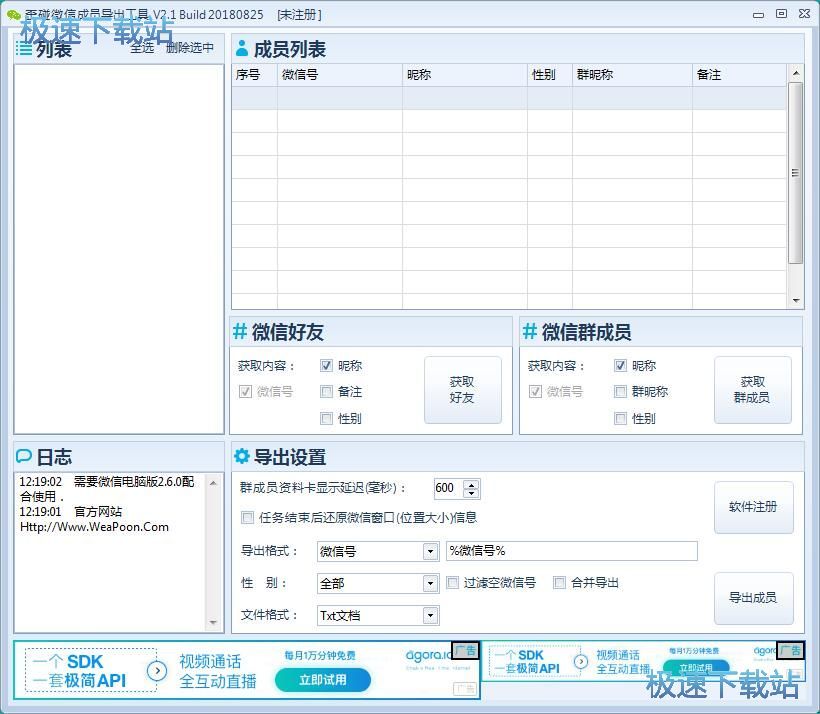Click 删除选中 above the list
Screen dimensions: 820x714
(x=189, y=48)
